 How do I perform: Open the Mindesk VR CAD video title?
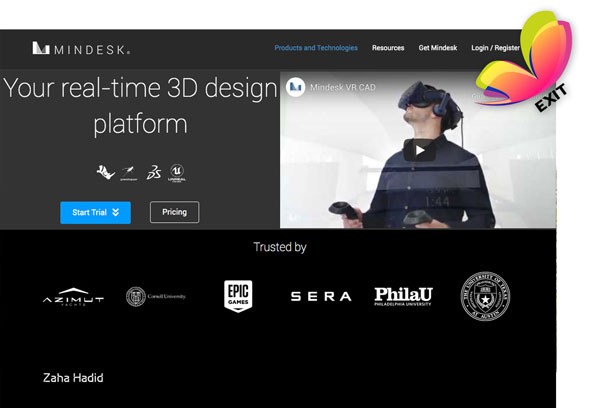coord(343,88)
